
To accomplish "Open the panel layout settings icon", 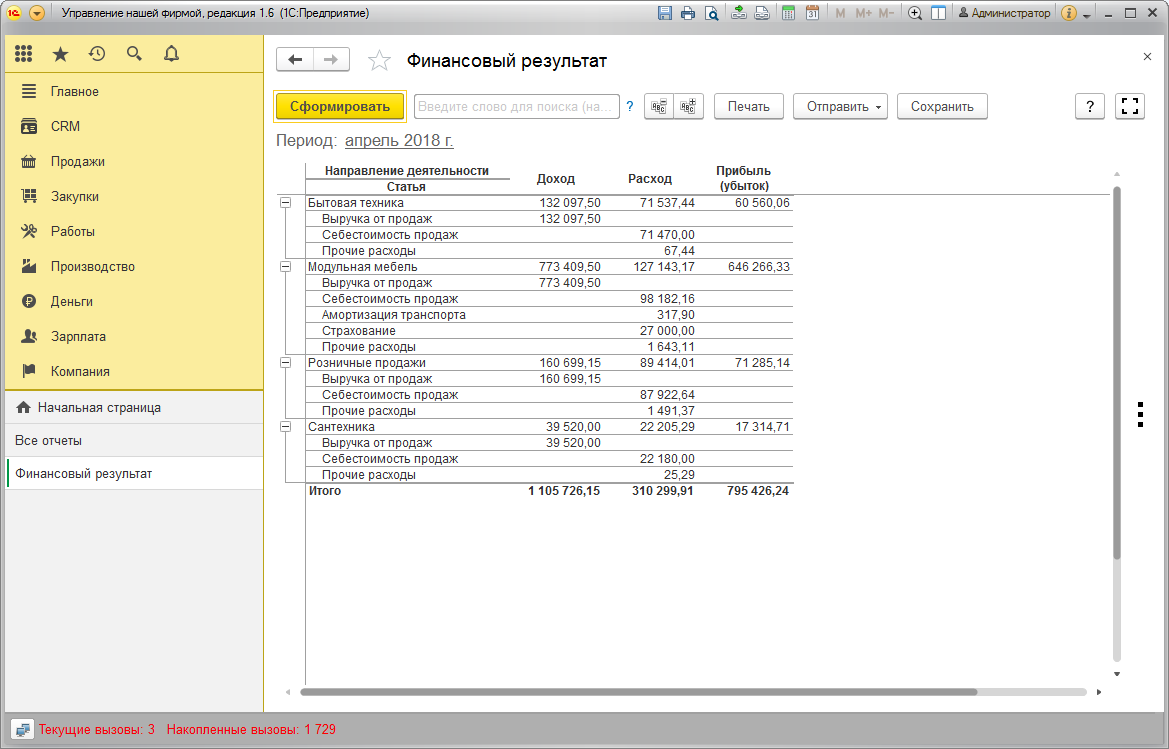I will pyautogui.click(x=939, y=13).
